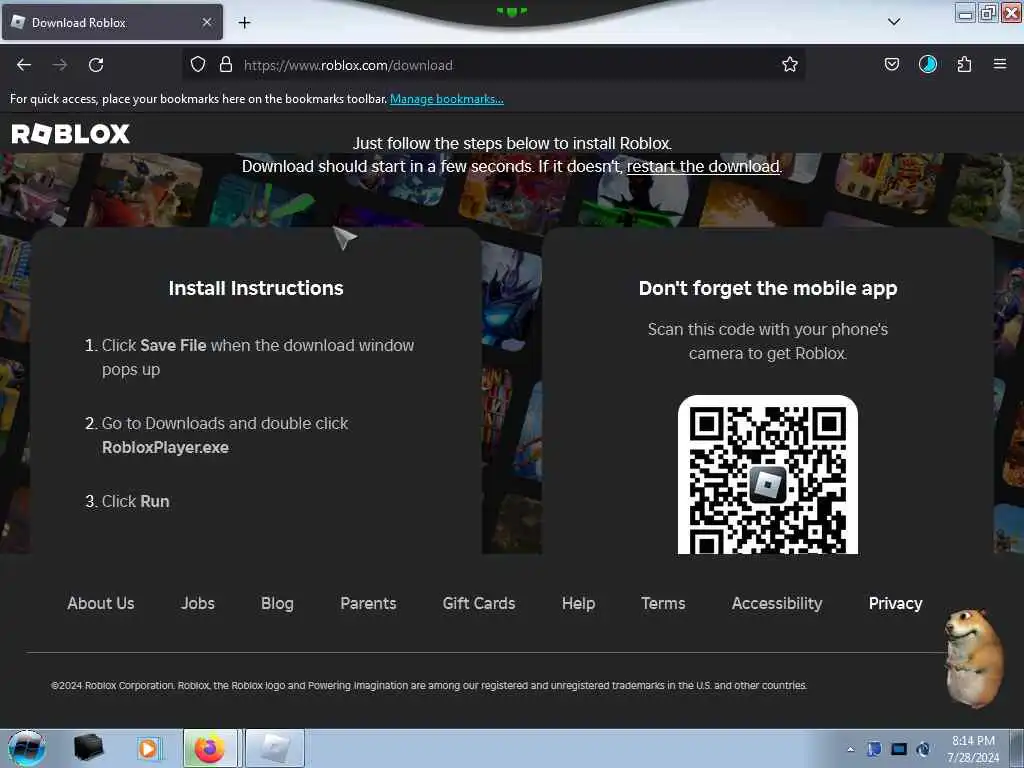Viewport: 1024px width, 768px height.
Task: Click the RobloxPlayer.exe text
Action: click(165, 447)
